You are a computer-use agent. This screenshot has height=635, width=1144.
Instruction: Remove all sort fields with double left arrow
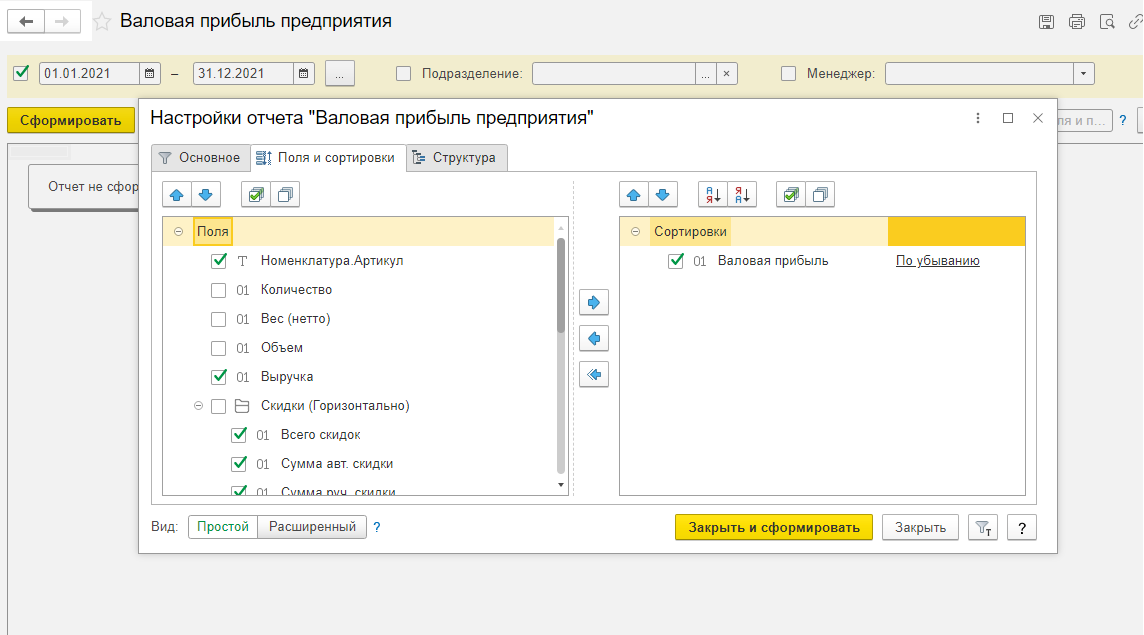tap(594, 375)
